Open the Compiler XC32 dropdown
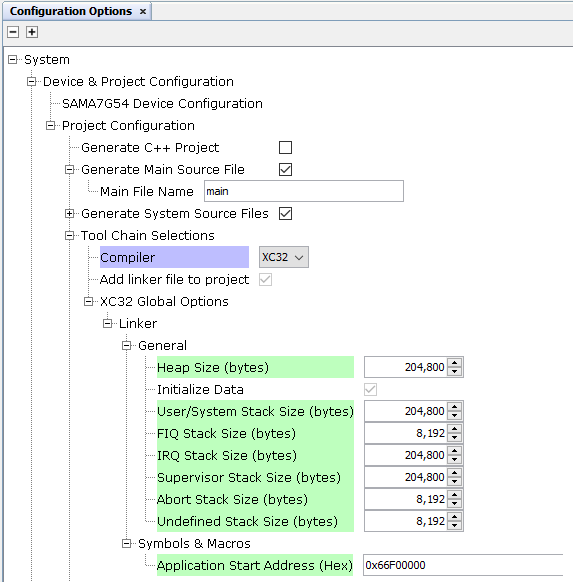The height and width of the screenshot is (582, 573). coord(284,257)
